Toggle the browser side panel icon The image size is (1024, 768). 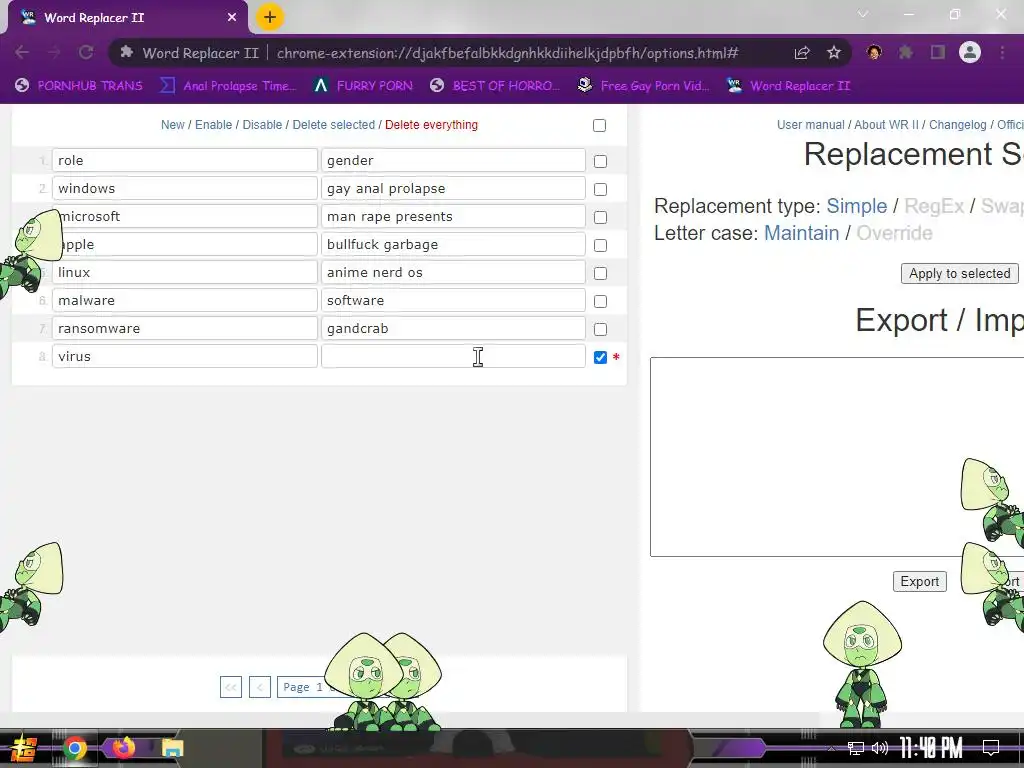(938, 52)
